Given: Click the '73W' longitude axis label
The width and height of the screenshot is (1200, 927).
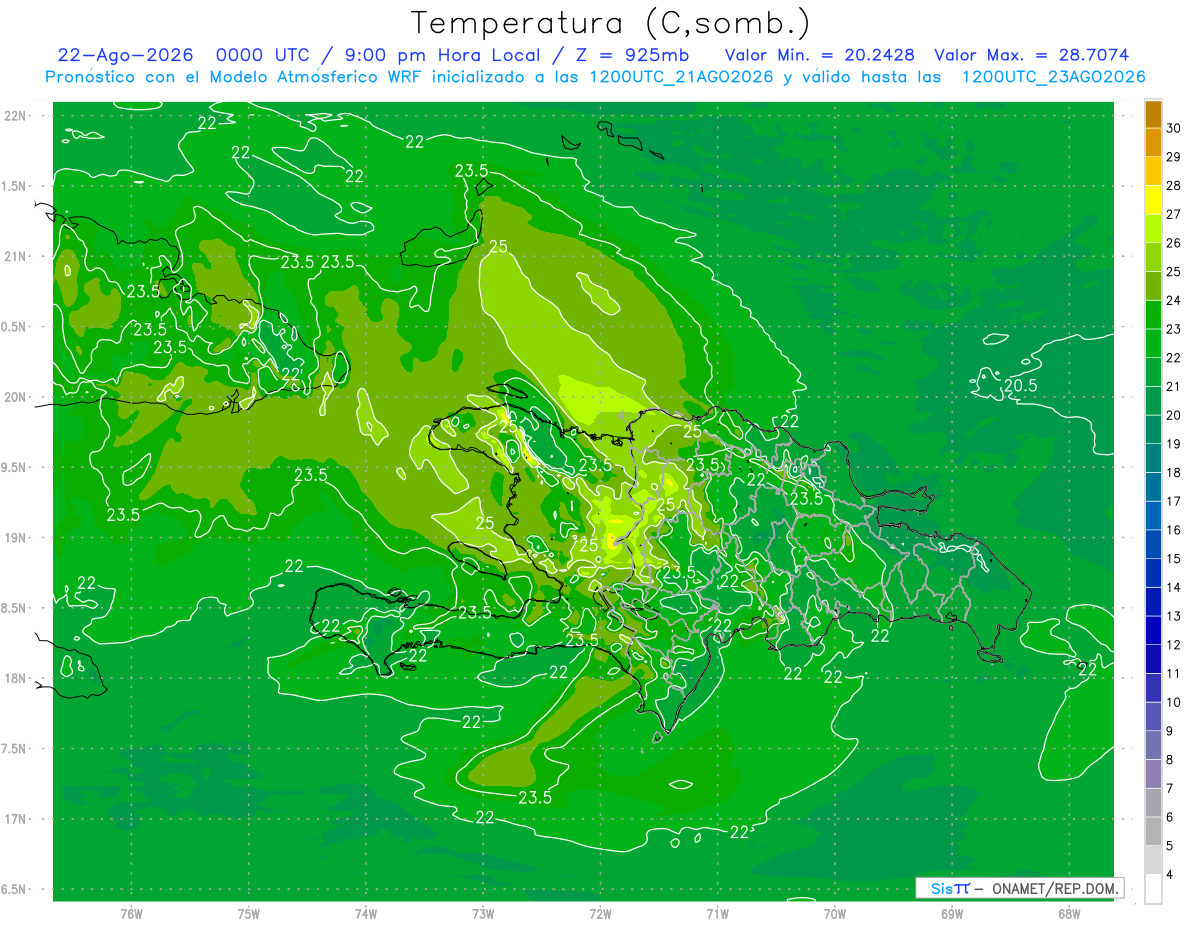Looking at the screenshot, I should click(x=483, y=915).
